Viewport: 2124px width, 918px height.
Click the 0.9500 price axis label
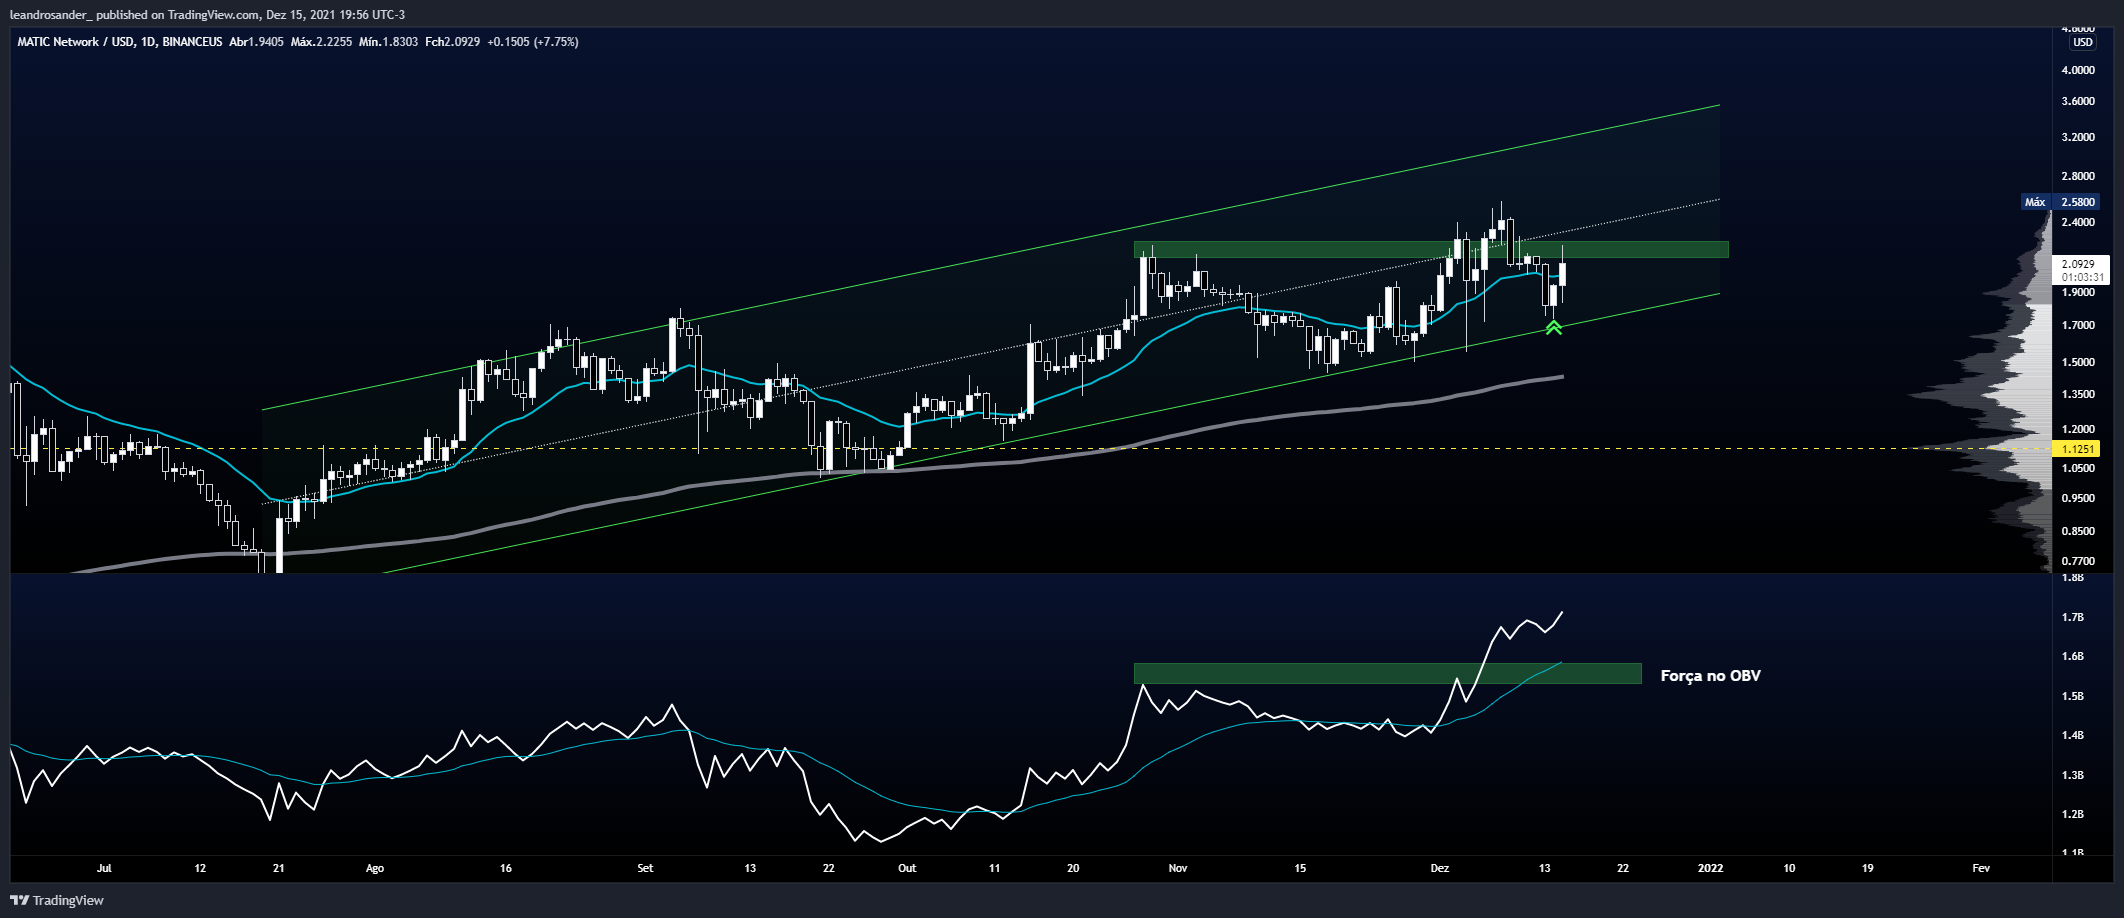(x=2078, y=498)
